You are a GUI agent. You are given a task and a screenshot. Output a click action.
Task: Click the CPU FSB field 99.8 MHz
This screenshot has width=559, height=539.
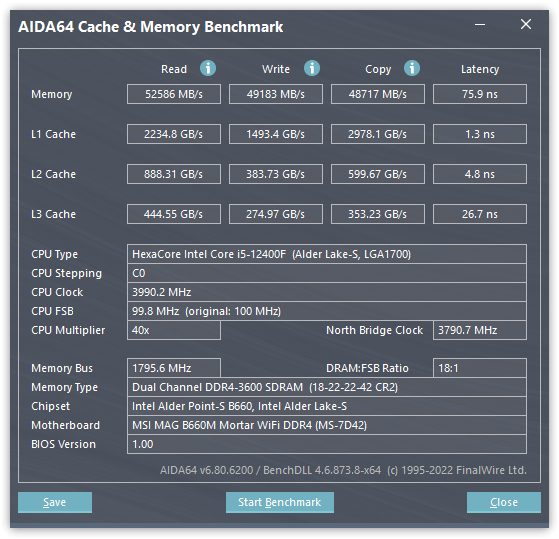(x=327, y=311)
